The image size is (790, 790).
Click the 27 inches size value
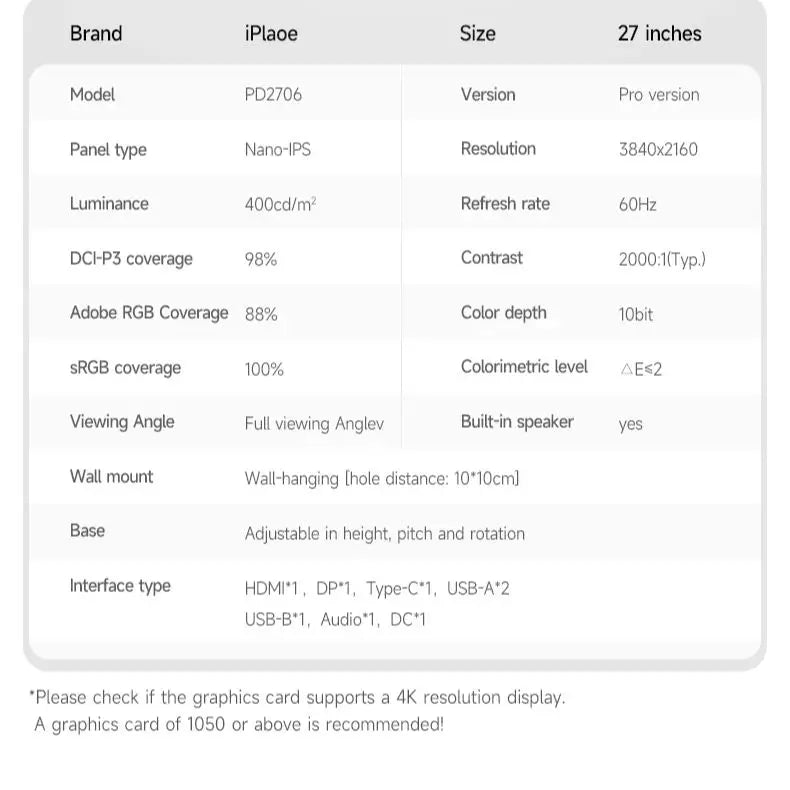(x=659, y=34)
